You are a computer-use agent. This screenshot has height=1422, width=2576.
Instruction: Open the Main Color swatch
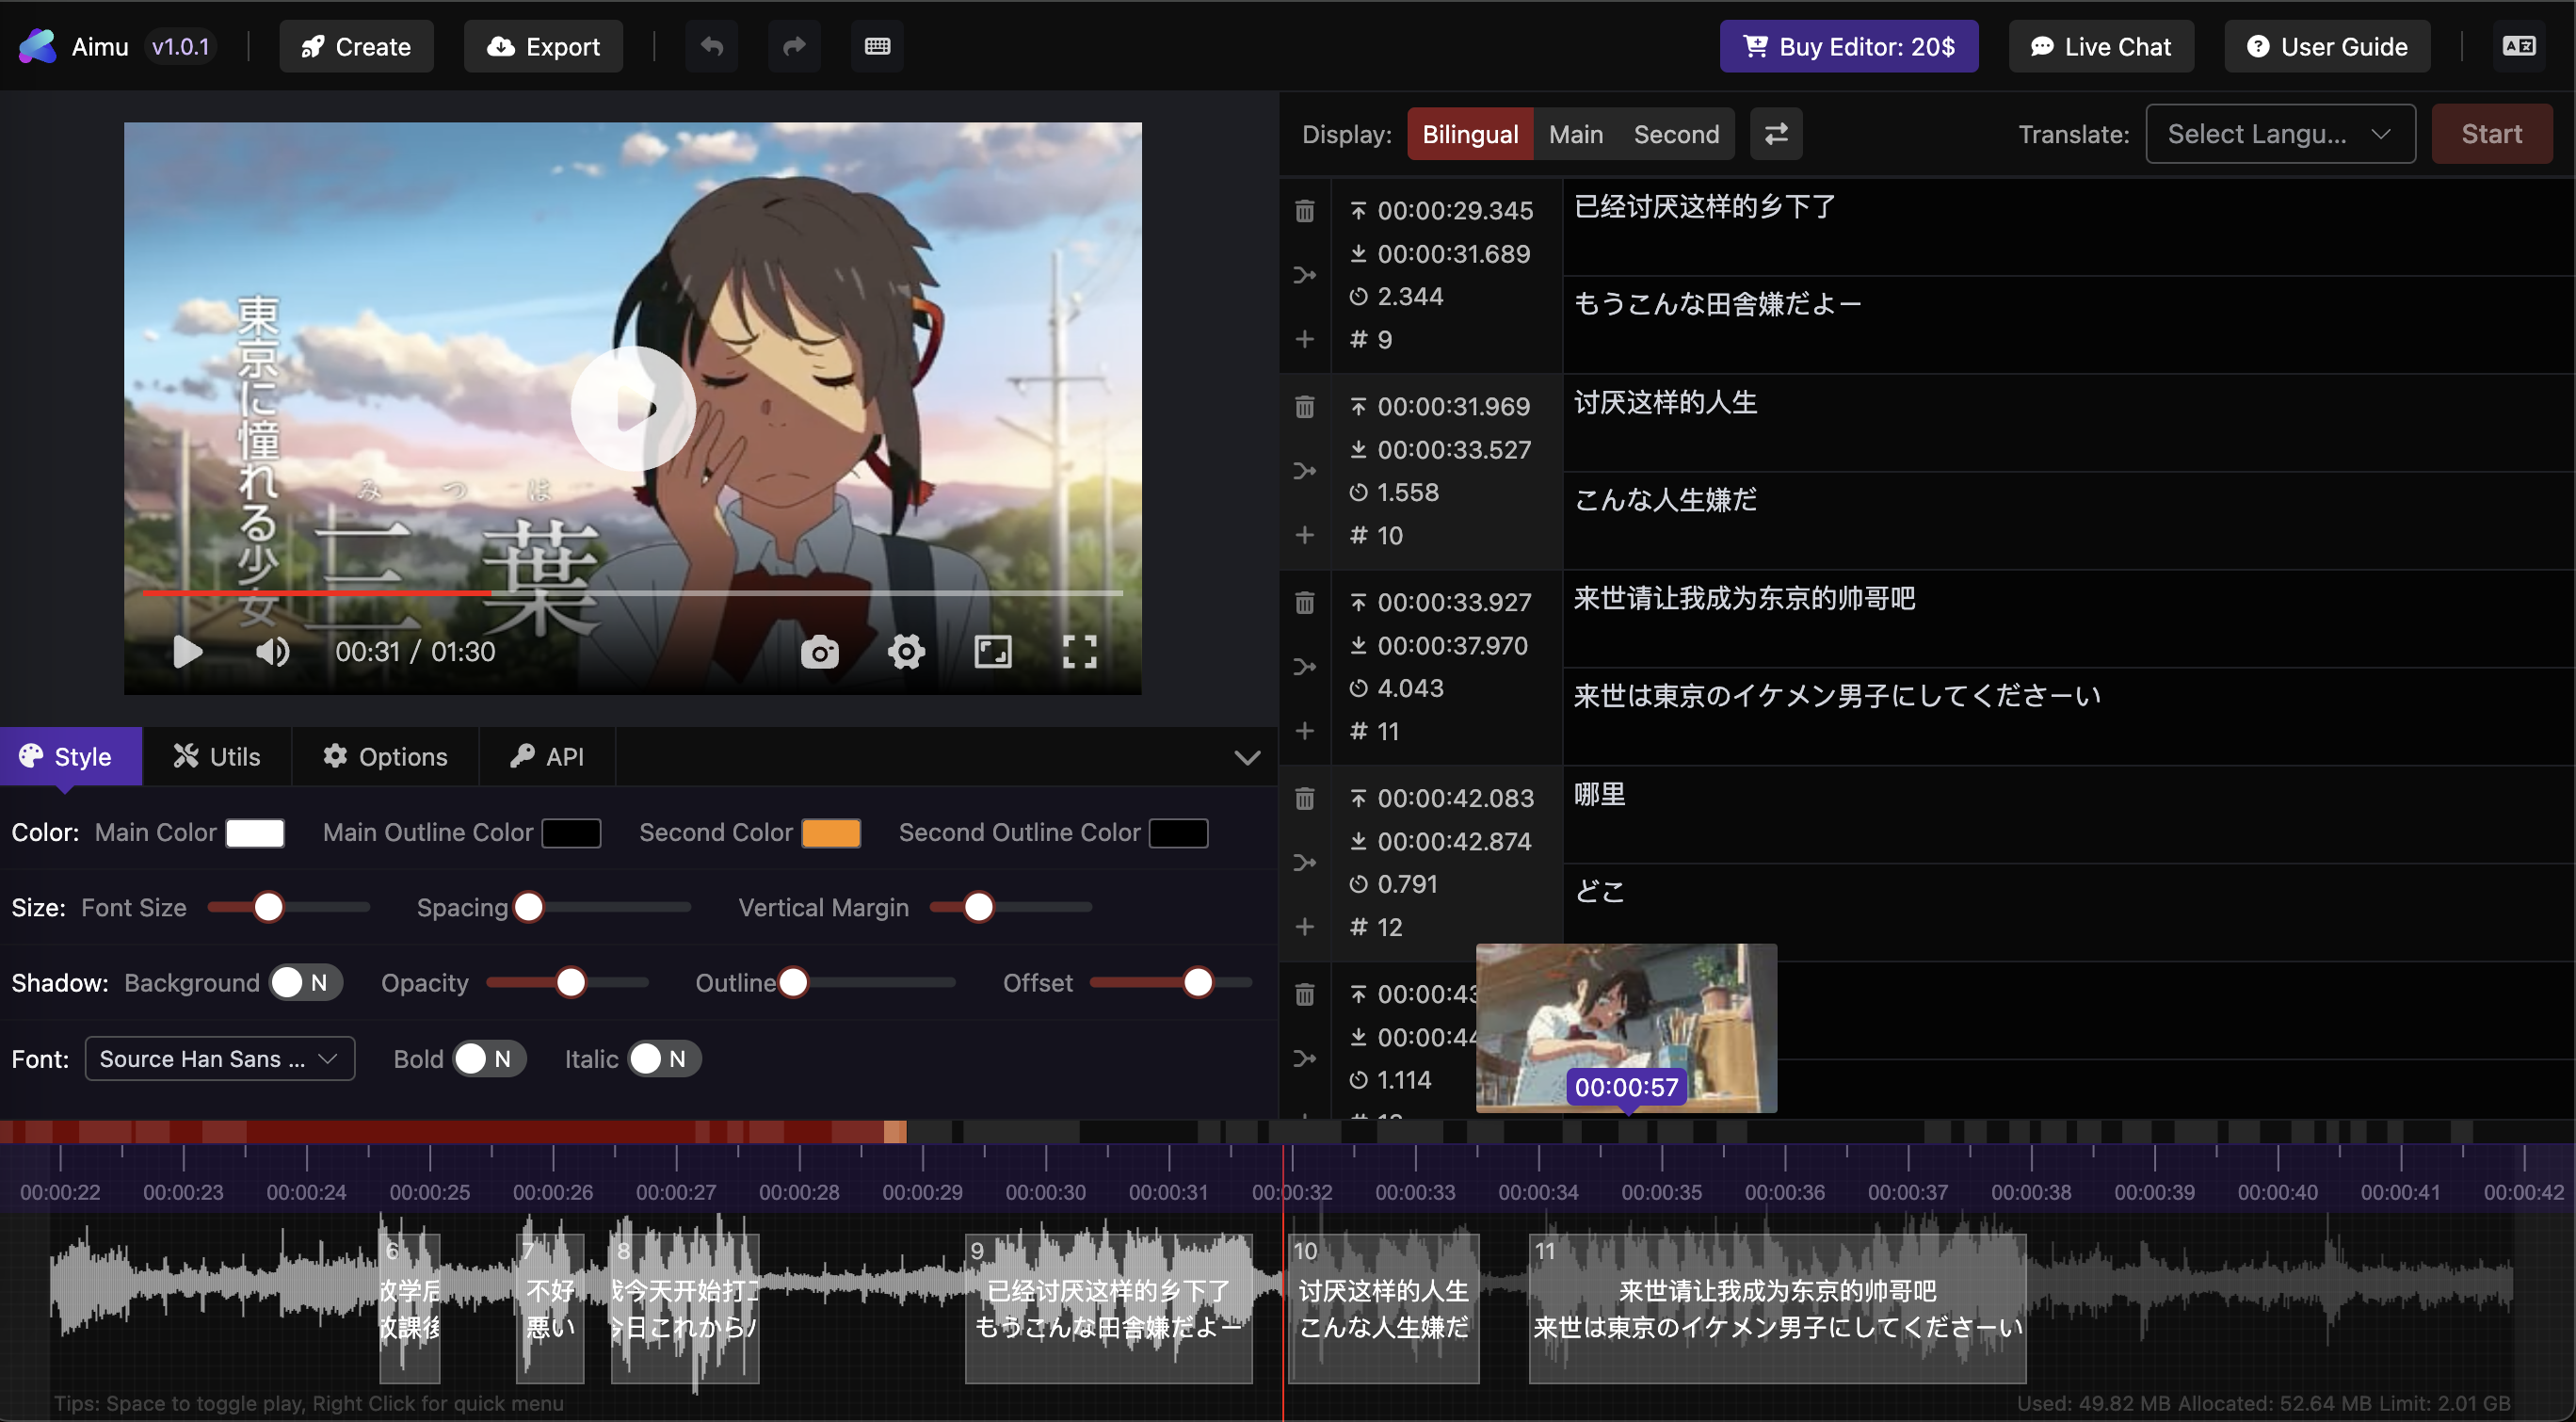click(255, 833)
